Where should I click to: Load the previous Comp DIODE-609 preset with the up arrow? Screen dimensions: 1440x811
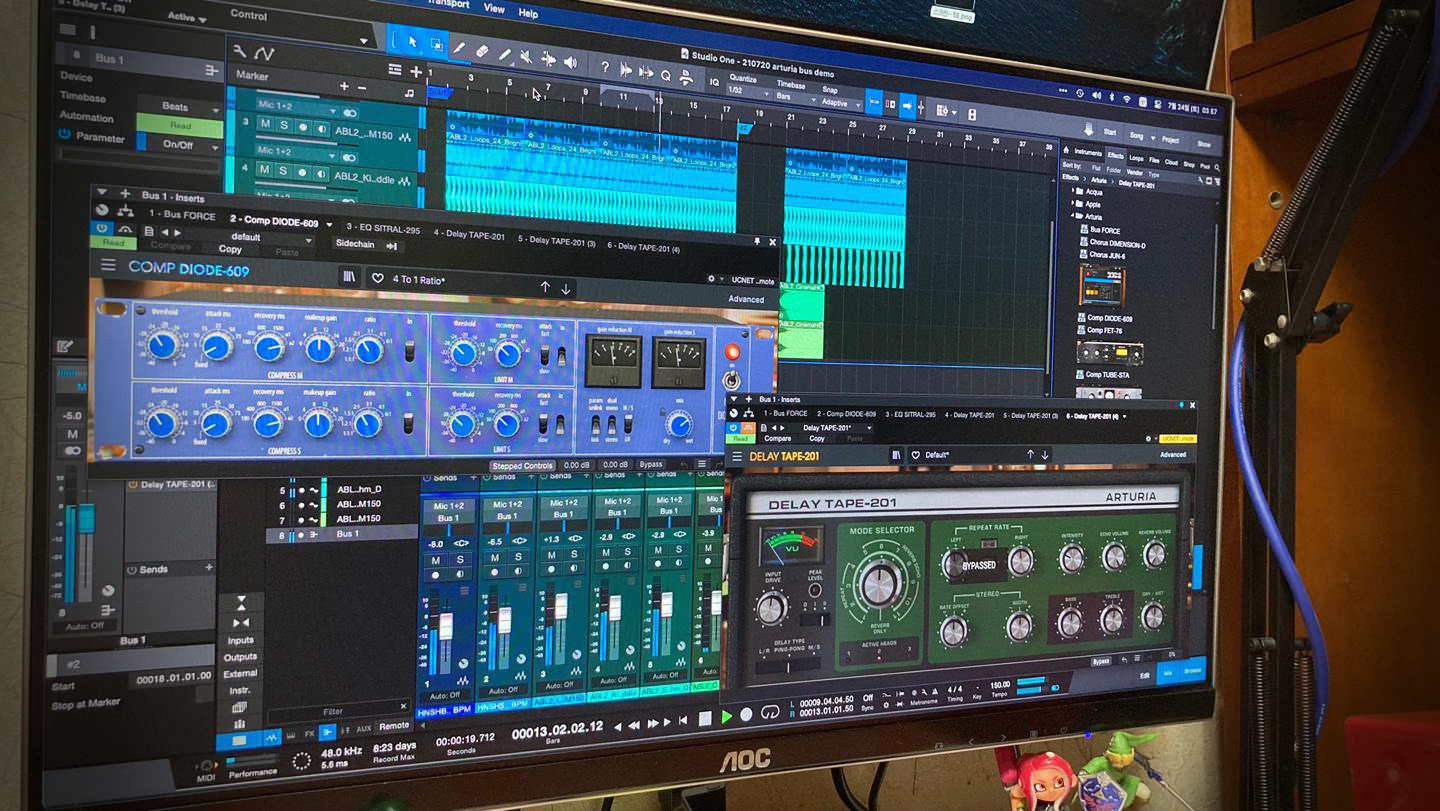tap(545, 286)
